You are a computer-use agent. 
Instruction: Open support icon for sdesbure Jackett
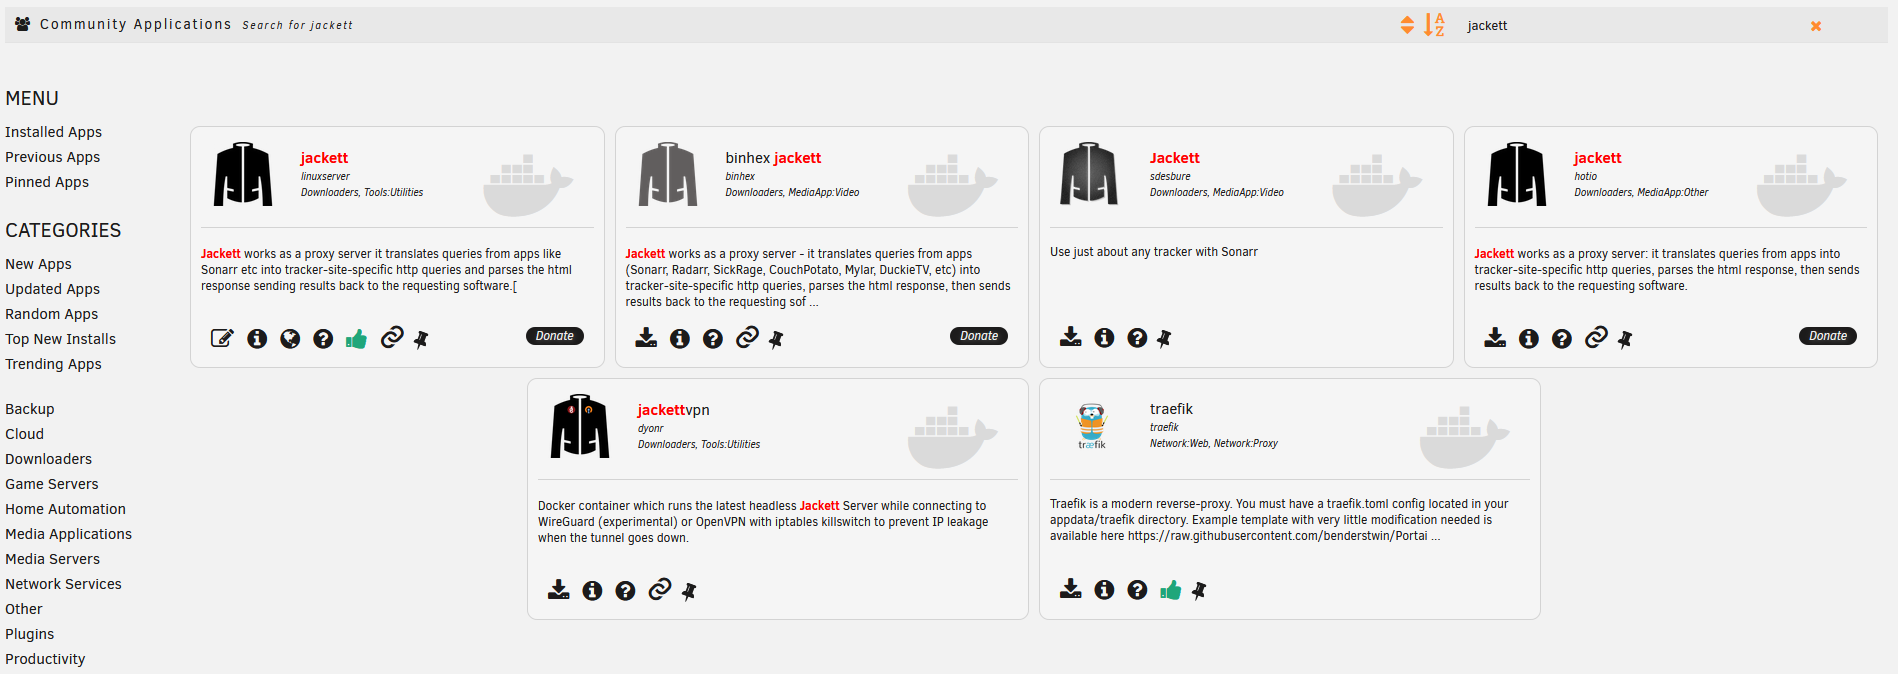pos(1137,338)
